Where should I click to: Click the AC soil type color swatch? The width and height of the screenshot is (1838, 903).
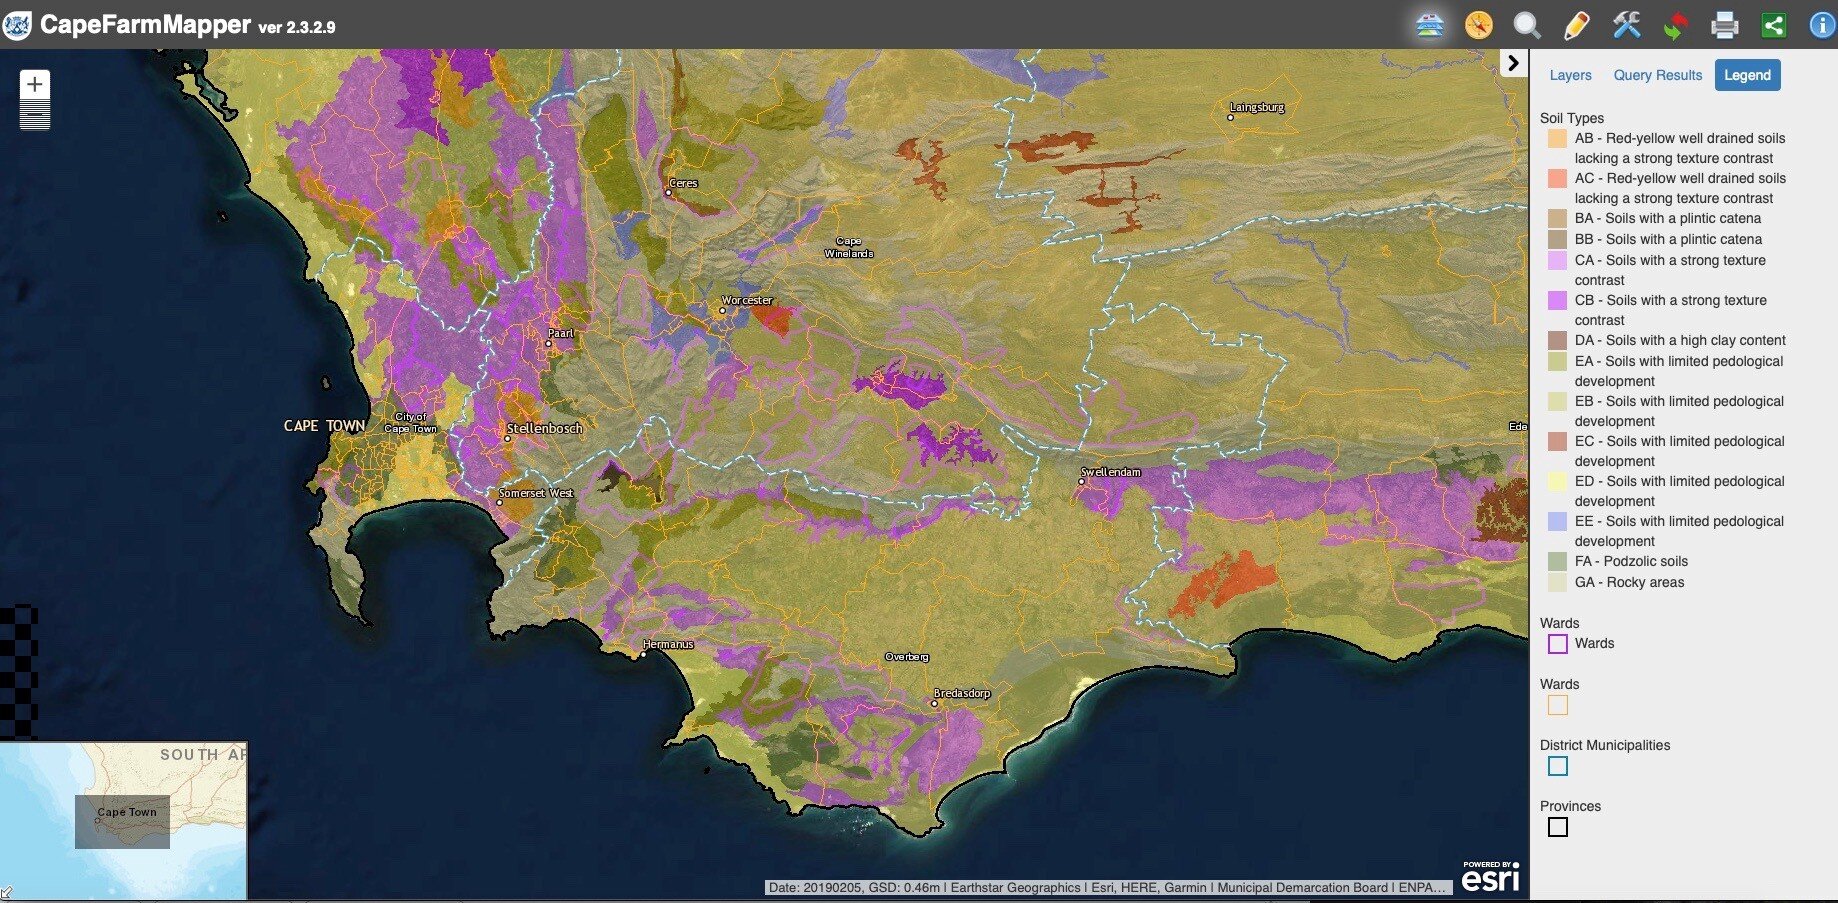(1557, 178)
